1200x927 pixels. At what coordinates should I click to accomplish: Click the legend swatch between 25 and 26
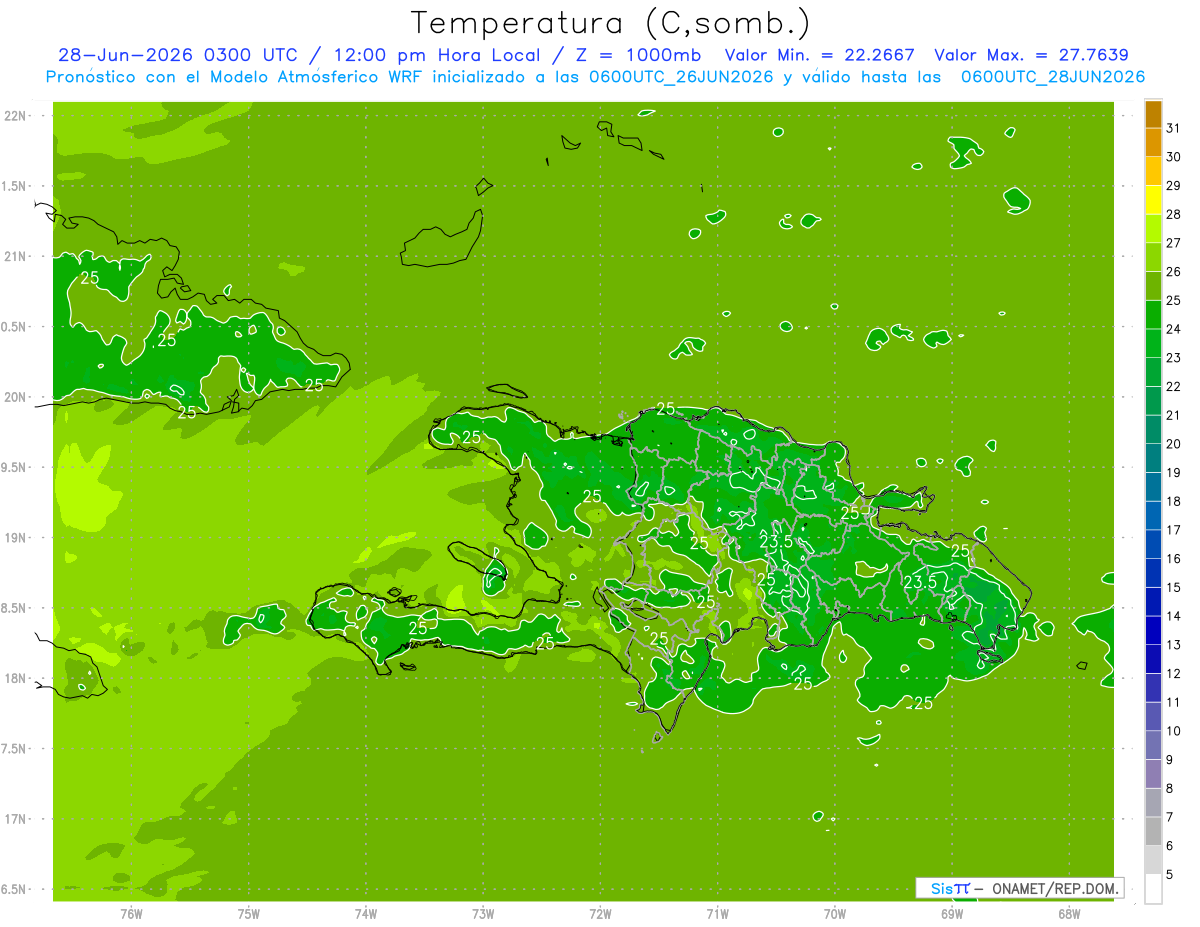pos(1153,286)
